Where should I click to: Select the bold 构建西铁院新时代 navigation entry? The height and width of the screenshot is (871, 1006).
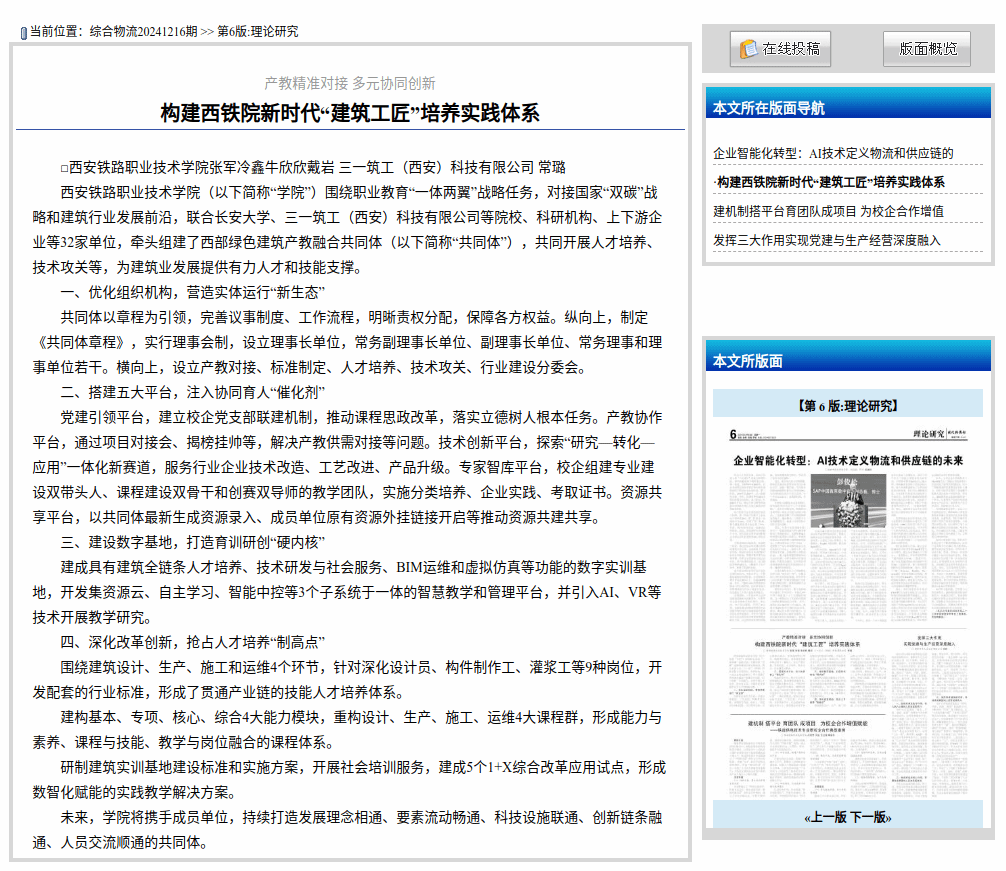coord(829,182)
